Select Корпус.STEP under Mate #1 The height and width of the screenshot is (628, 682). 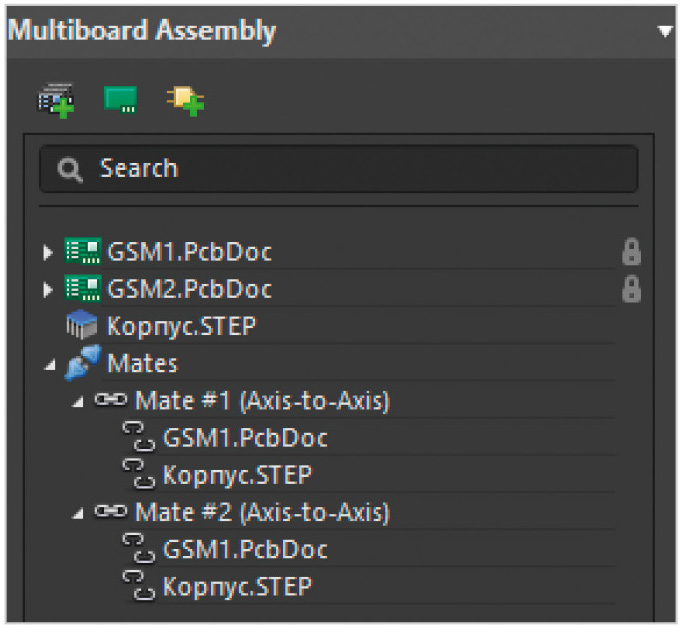(x=237, y=475)
